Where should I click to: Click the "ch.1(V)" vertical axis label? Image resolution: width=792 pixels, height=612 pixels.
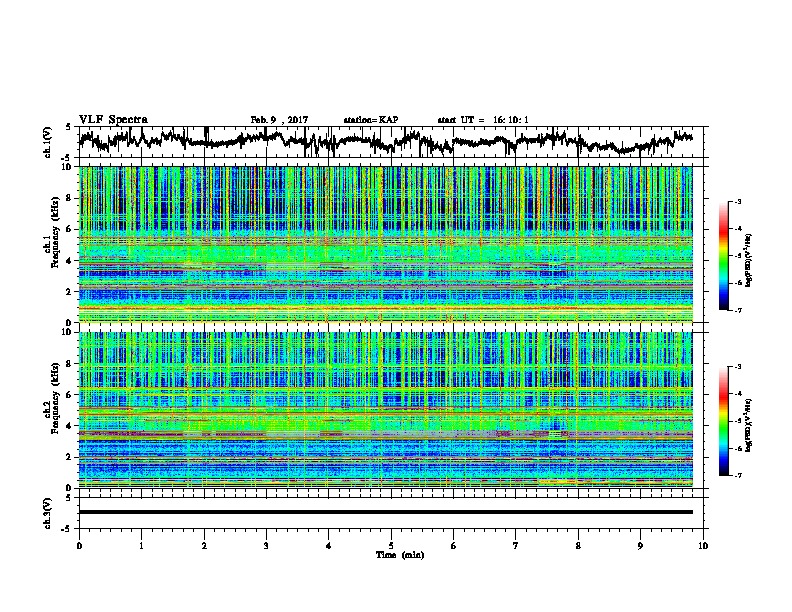pyautogui.click(x=47, y=142)
